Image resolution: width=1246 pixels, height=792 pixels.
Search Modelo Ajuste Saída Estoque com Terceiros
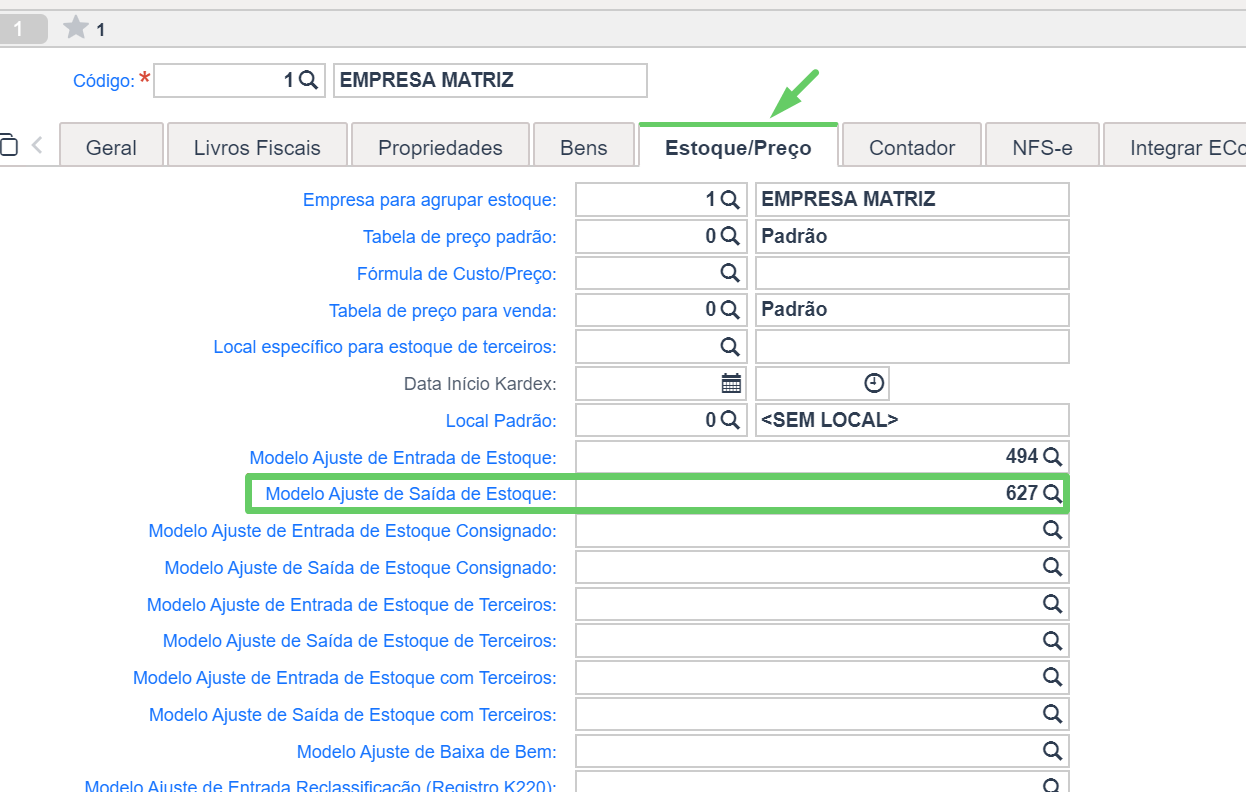point(1052,714)
